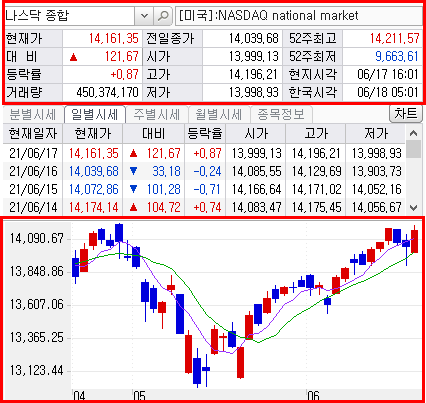The height and width of the screenshot is (403, 426).
Task: Open the 주별시세 tab
Action: tap(157, 115)
